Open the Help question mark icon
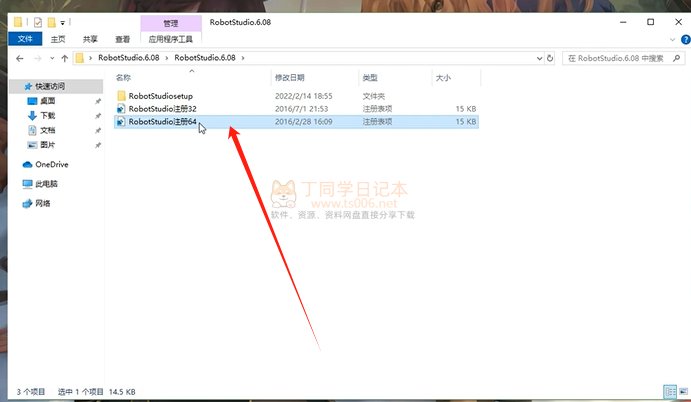 pos(686,40)
